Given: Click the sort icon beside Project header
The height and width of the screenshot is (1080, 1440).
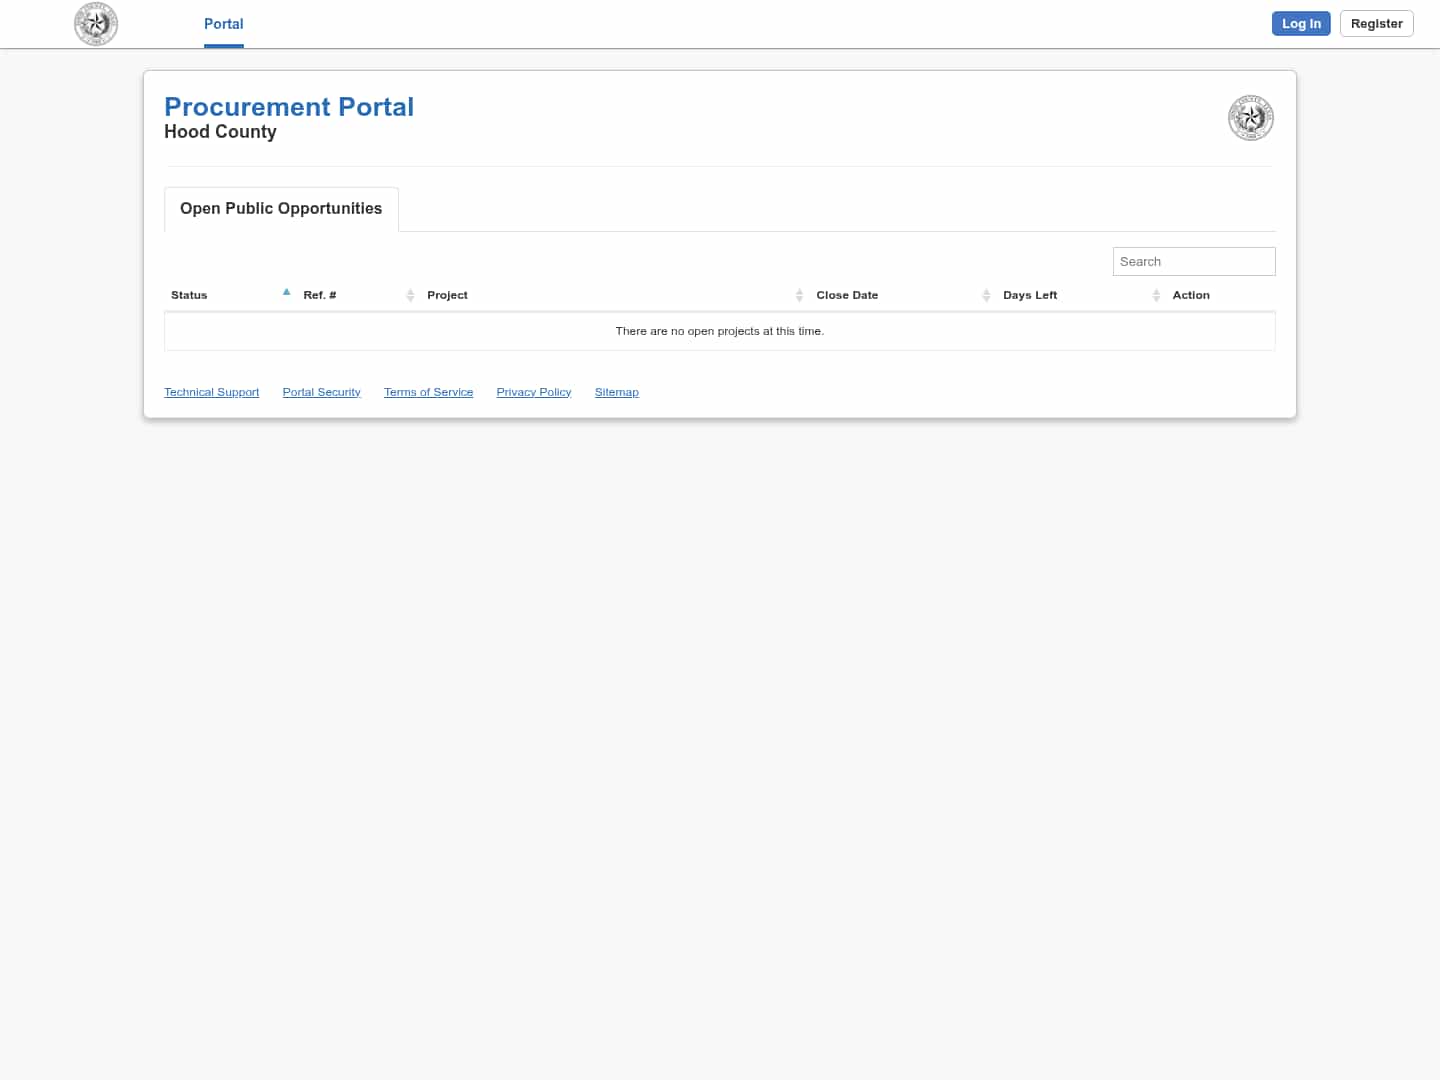Looking at the screenshot, I should pyautogui.click(x=799, y=295).
